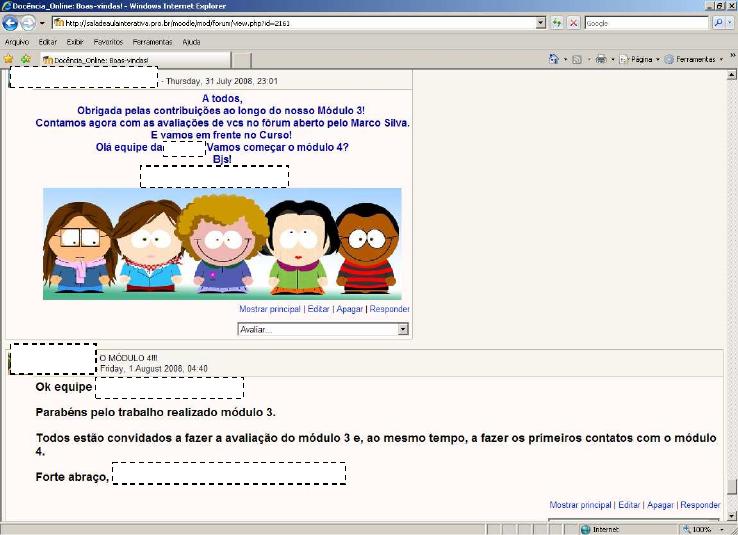
Task: Open the Página dropdown menu
Action: tap(639, 59)
